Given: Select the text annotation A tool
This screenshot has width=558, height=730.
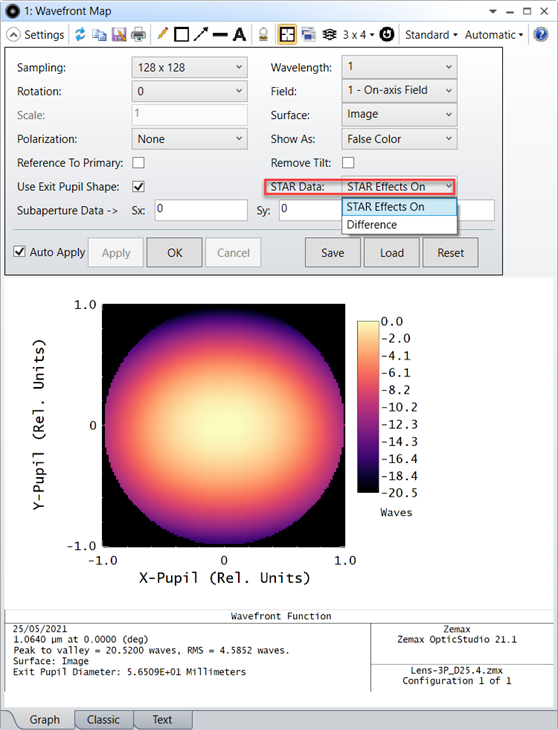Looking at the screenshot, I should (239, 34).
